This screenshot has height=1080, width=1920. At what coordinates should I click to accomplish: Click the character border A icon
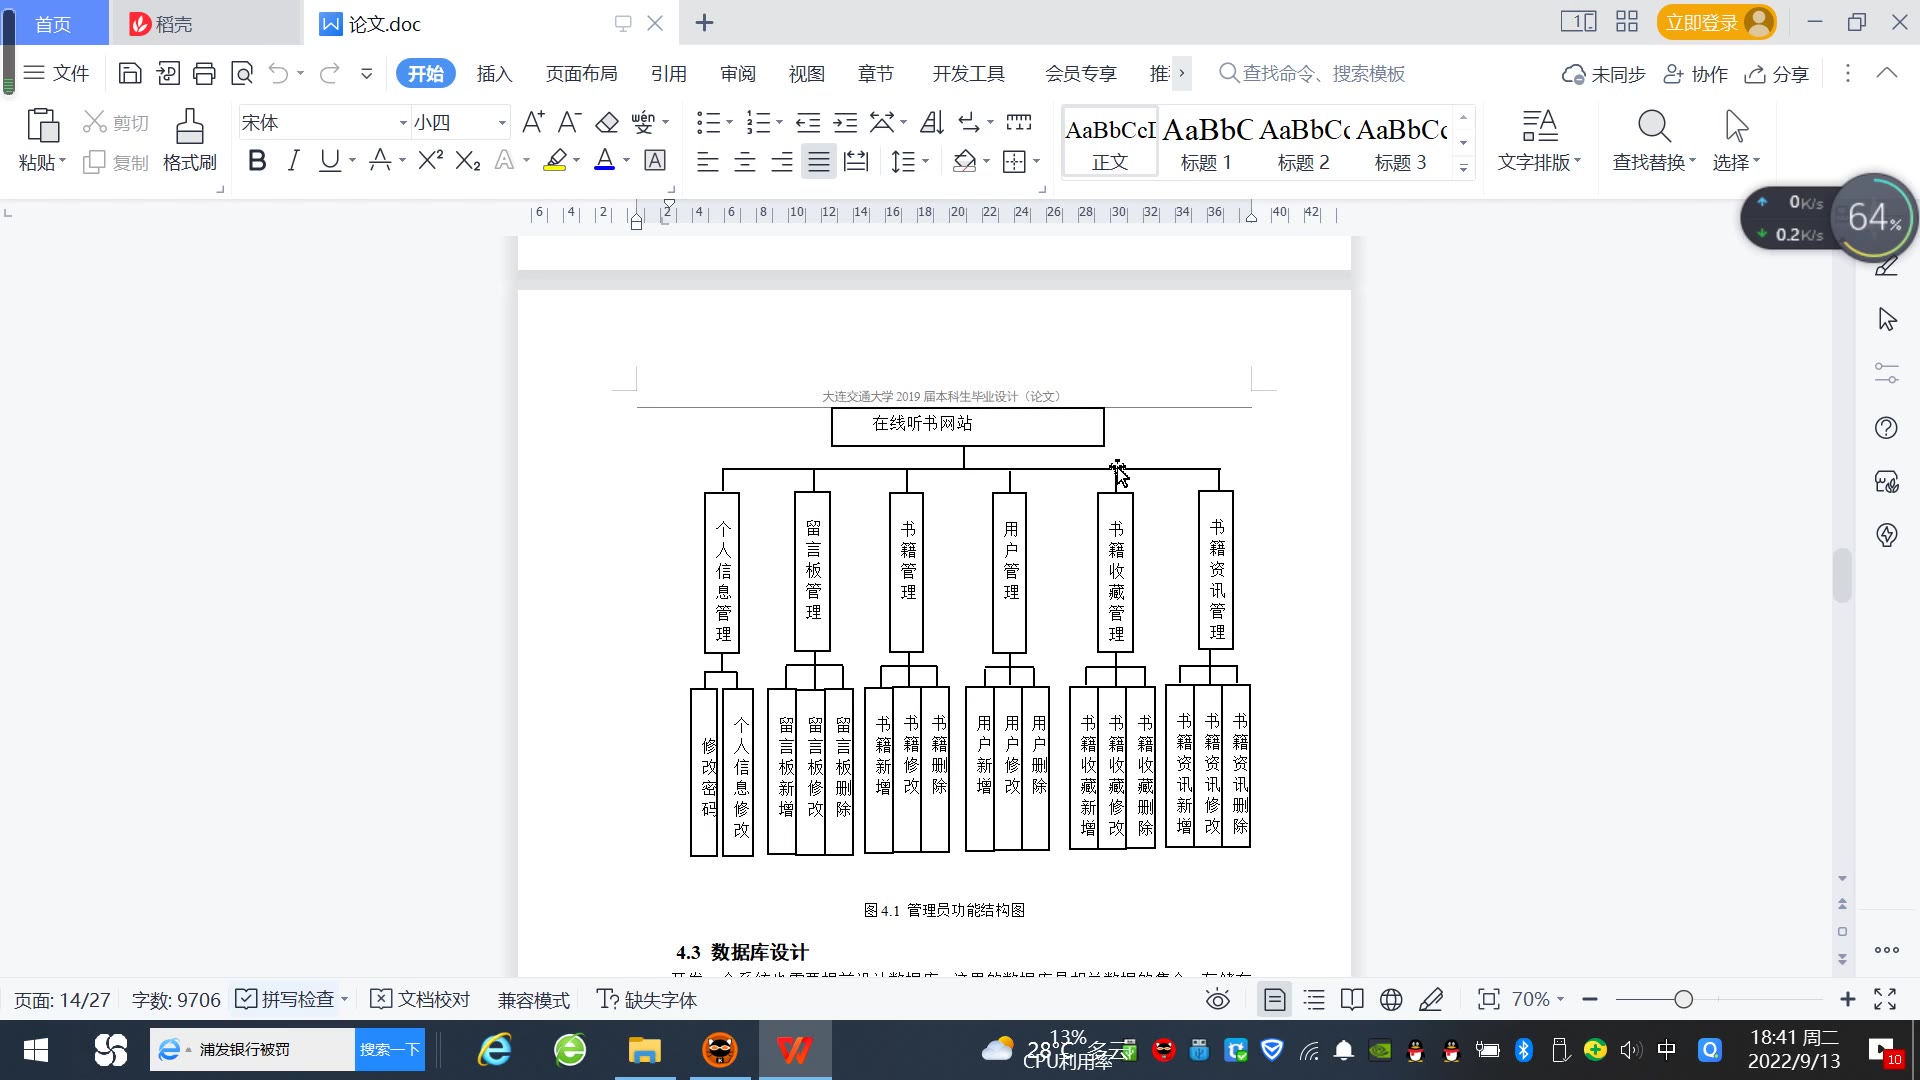point(655,160)
